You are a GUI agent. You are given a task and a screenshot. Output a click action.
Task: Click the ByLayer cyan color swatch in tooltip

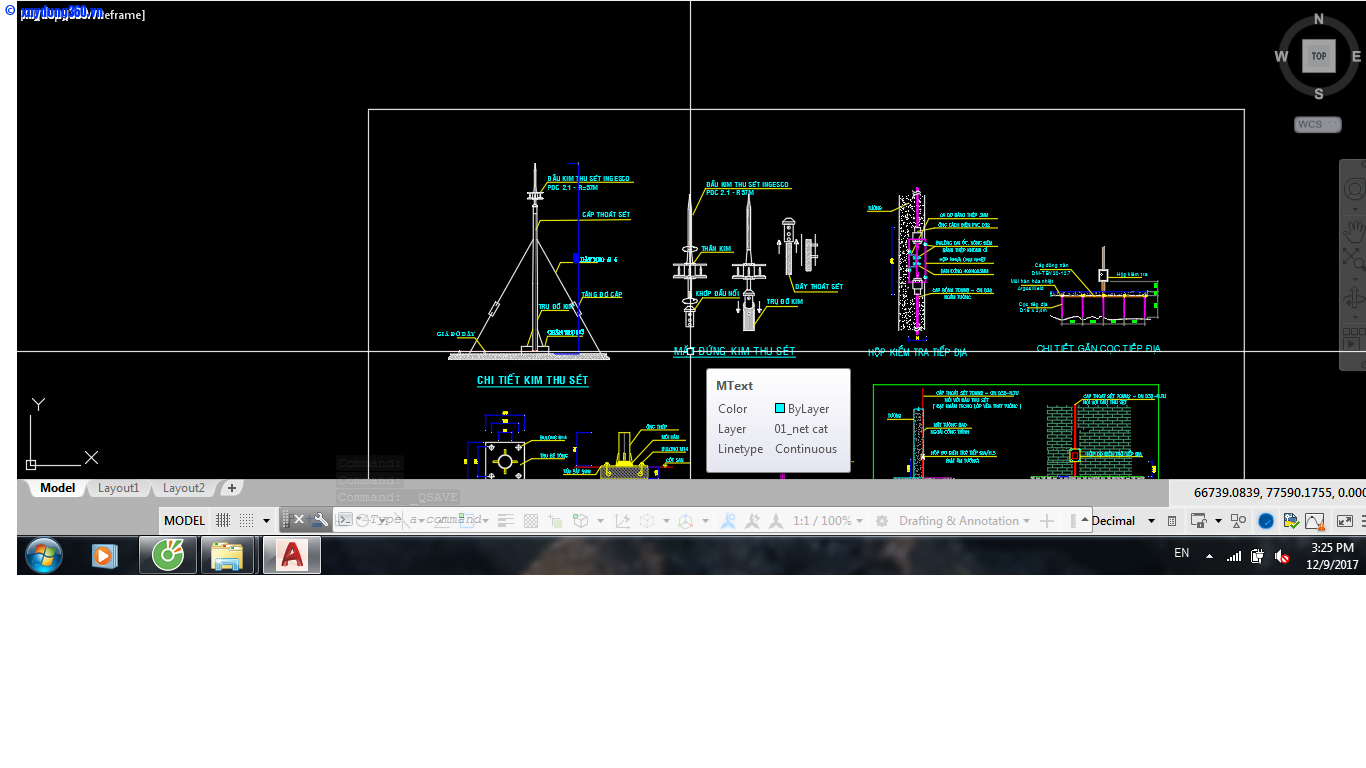[x=780, y=408]
